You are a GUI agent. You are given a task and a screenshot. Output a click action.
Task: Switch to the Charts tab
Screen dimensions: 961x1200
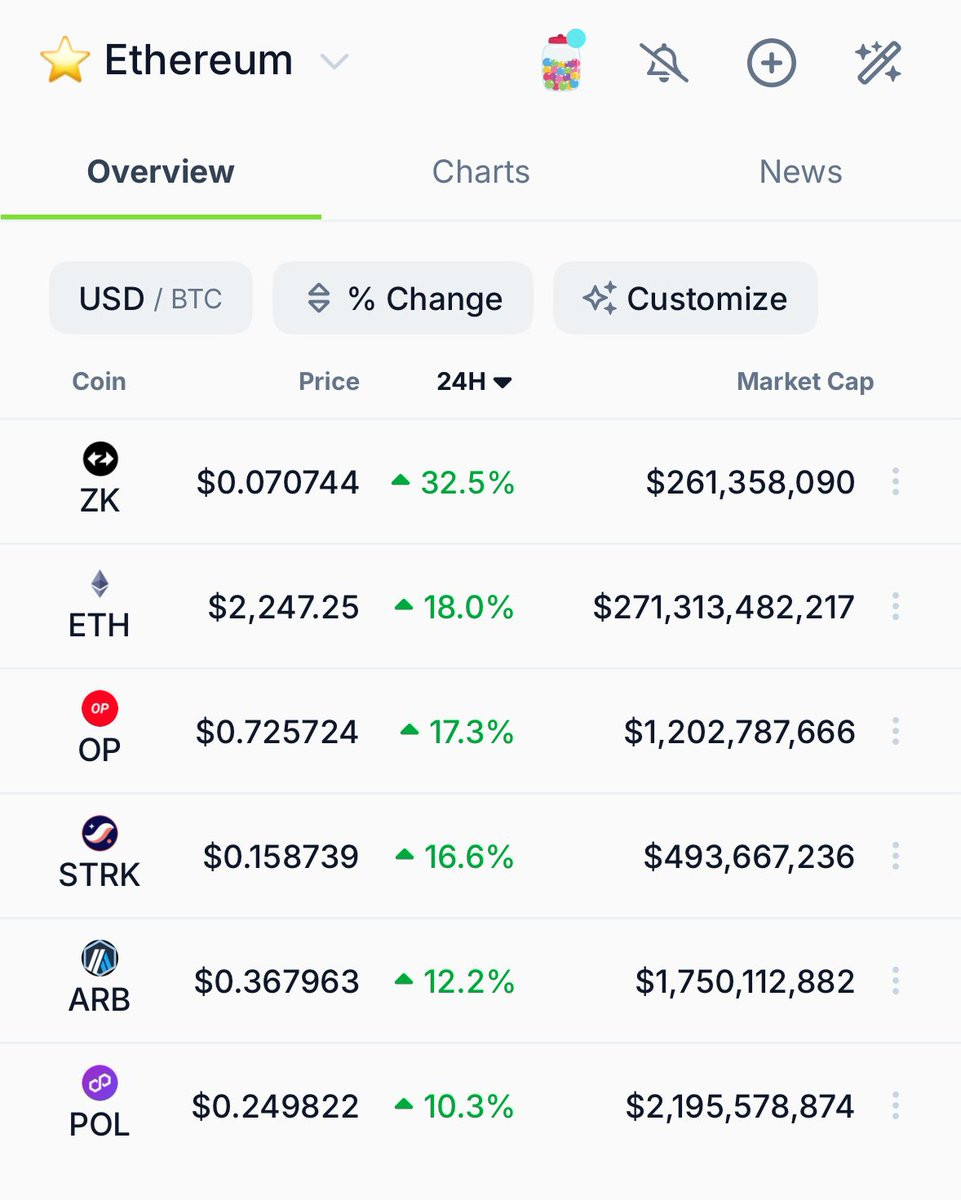click(x=480, y=172)
